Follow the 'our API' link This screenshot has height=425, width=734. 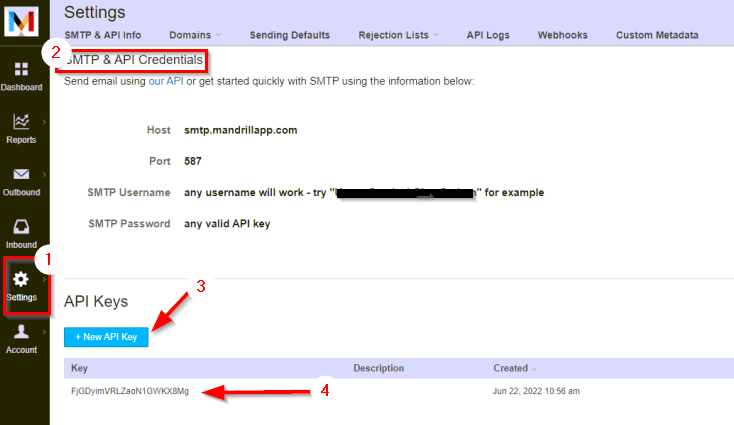(166, 81)
